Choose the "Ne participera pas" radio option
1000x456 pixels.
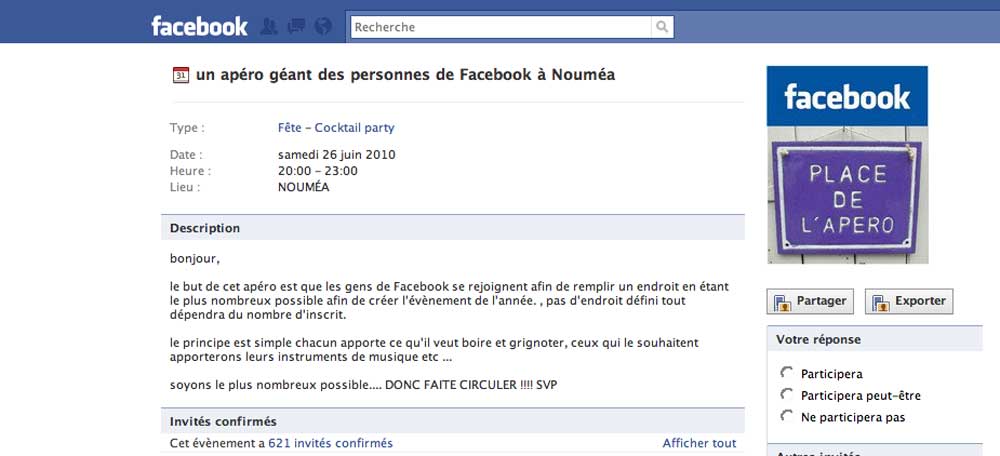tap(786, 416)
